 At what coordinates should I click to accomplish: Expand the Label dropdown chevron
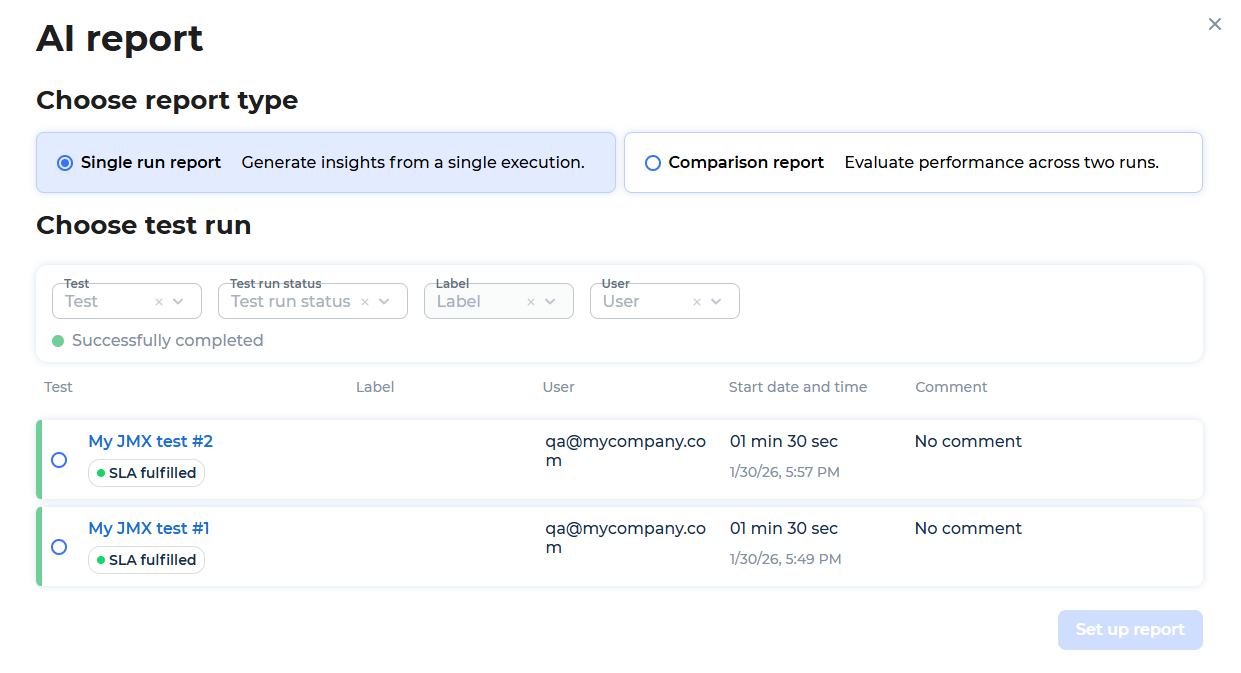[x=551, y=302]
